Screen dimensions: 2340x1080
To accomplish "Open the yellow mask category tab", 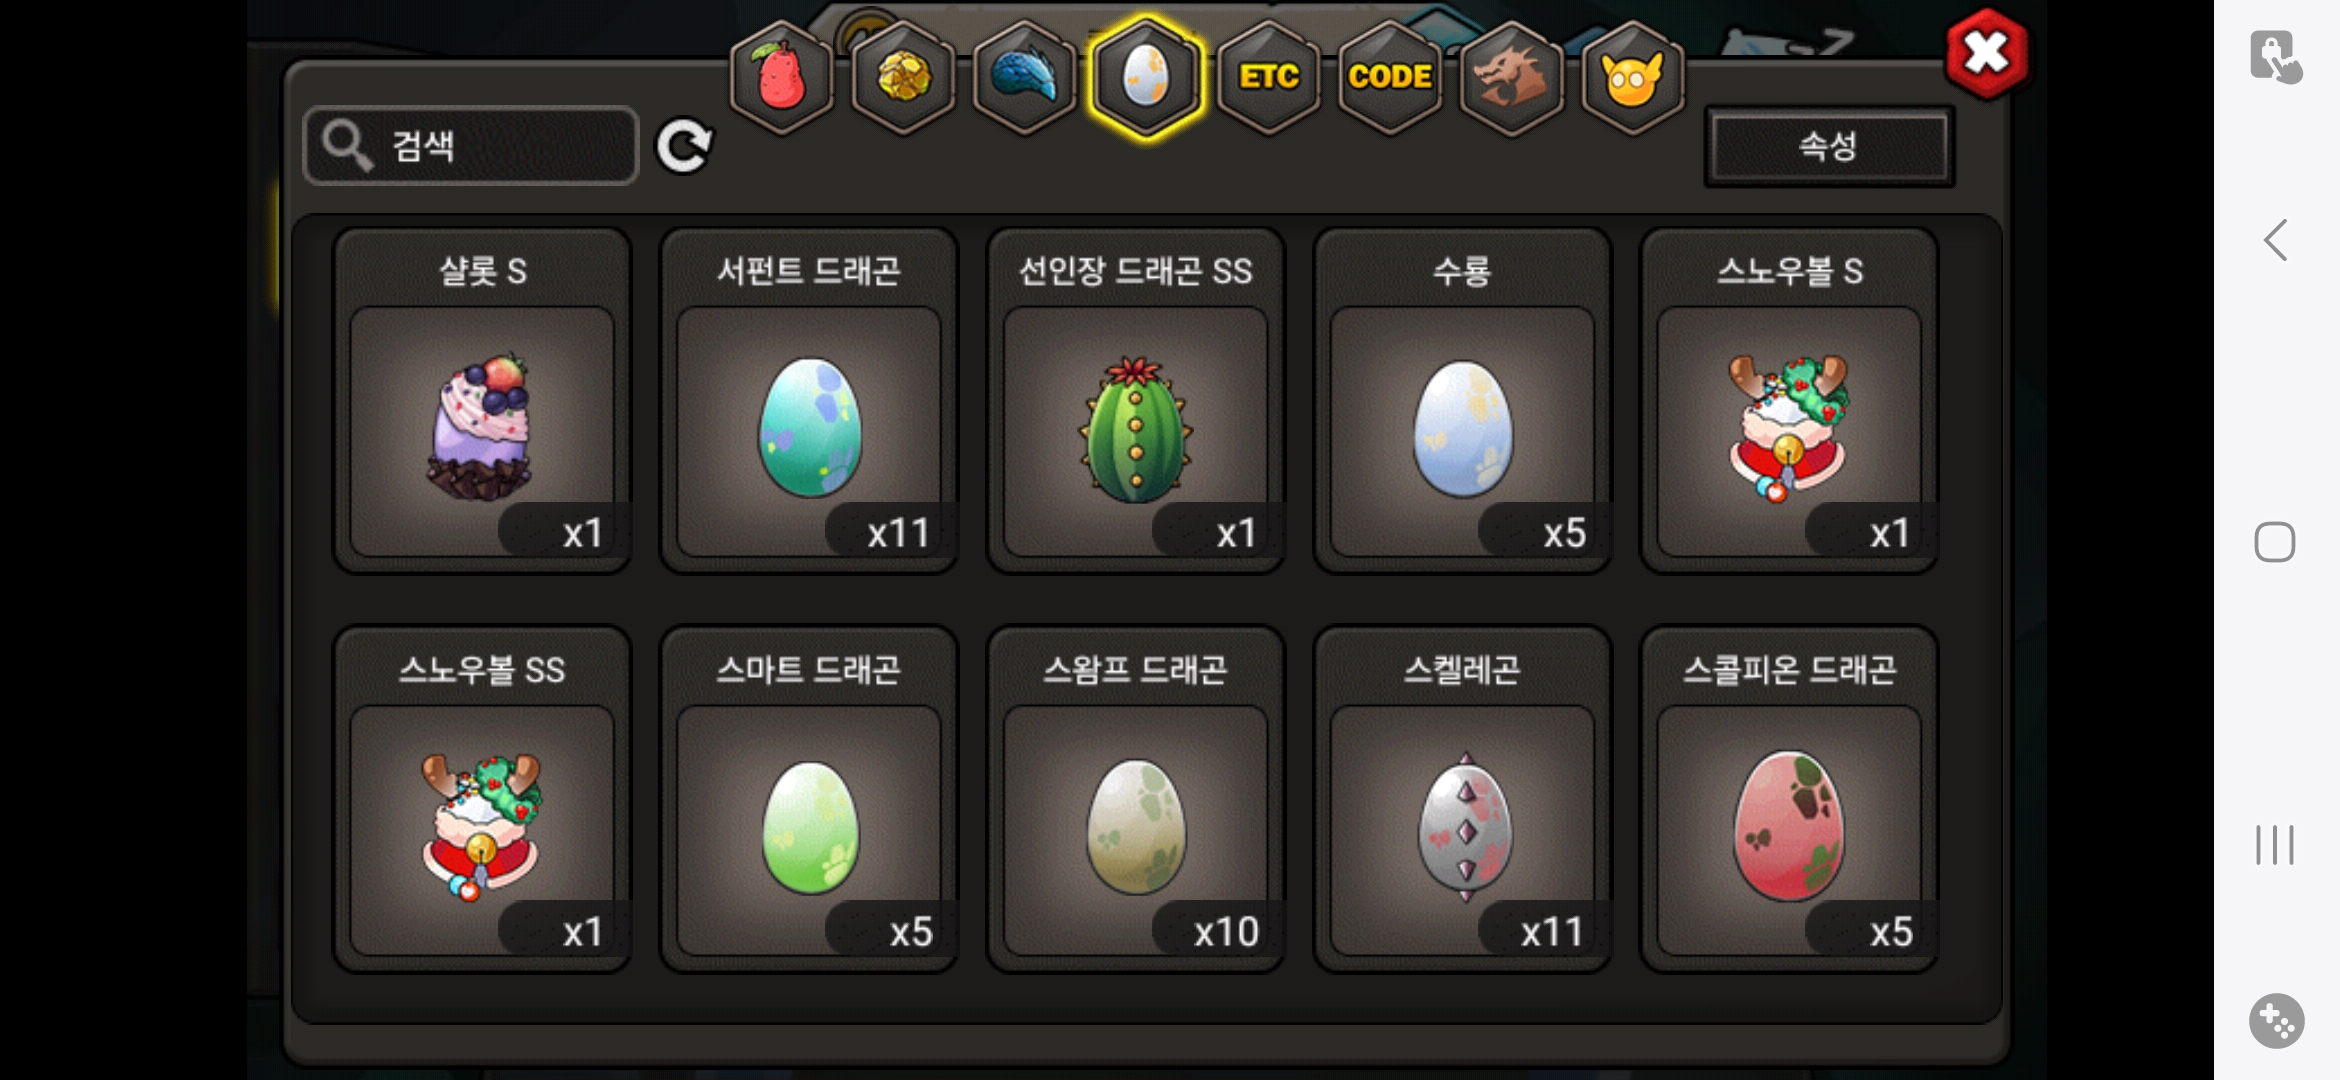I will pos(1633,77).
